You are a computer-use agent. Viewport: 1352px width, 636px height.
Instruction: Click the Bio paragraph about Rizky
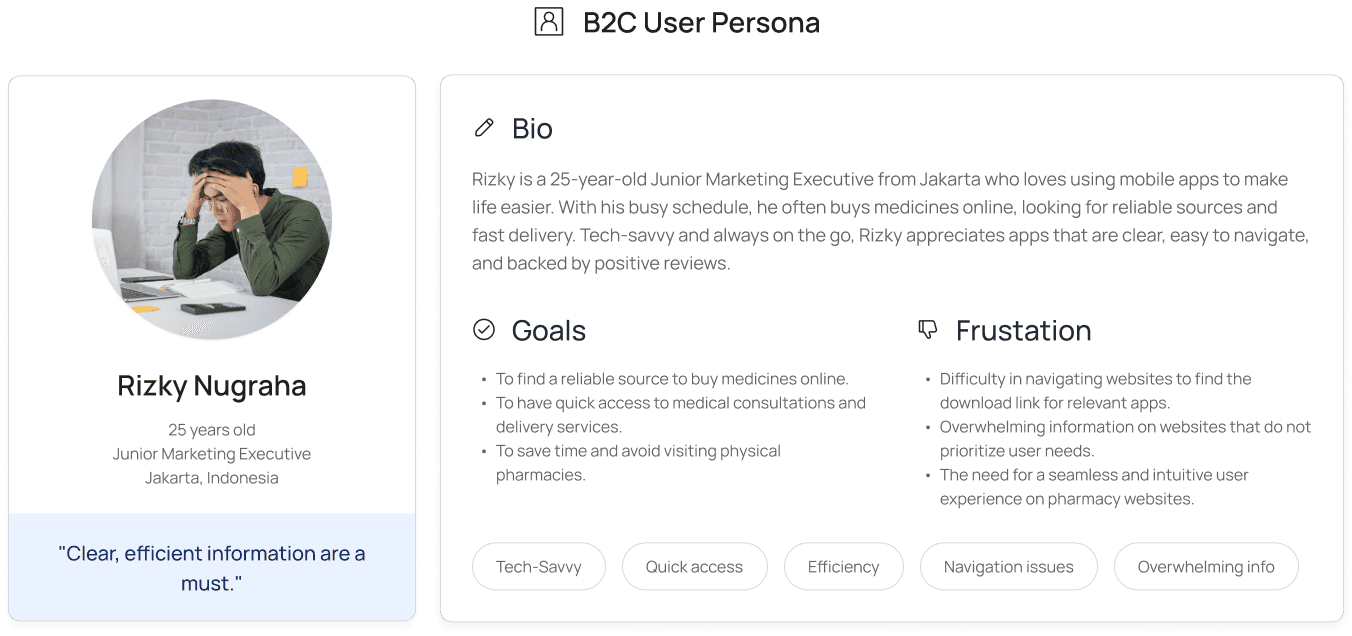(890, 221)
